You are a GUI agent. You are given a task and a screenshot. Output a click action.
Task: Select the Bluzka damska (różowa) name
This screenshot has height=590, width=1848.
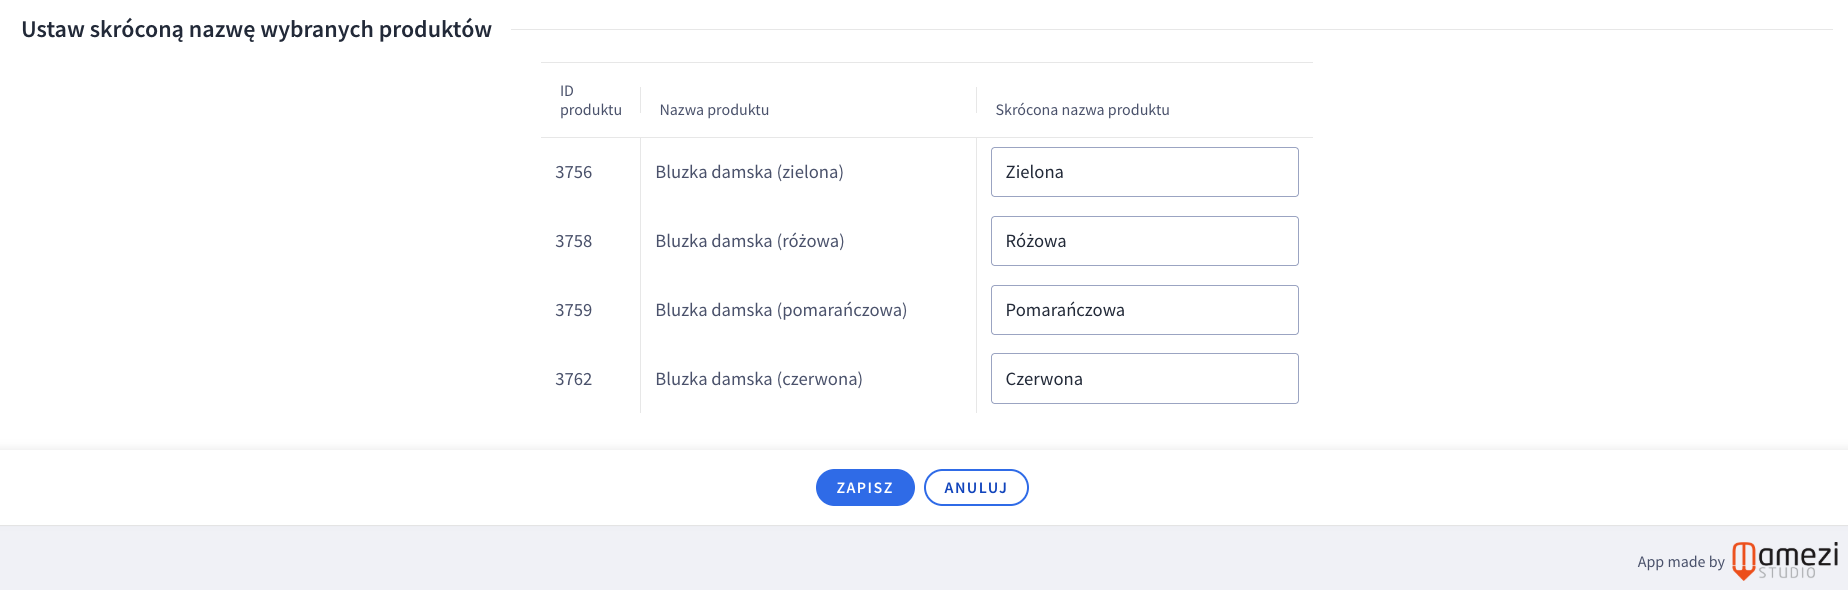pyautogui.click(x=750, y=241)
